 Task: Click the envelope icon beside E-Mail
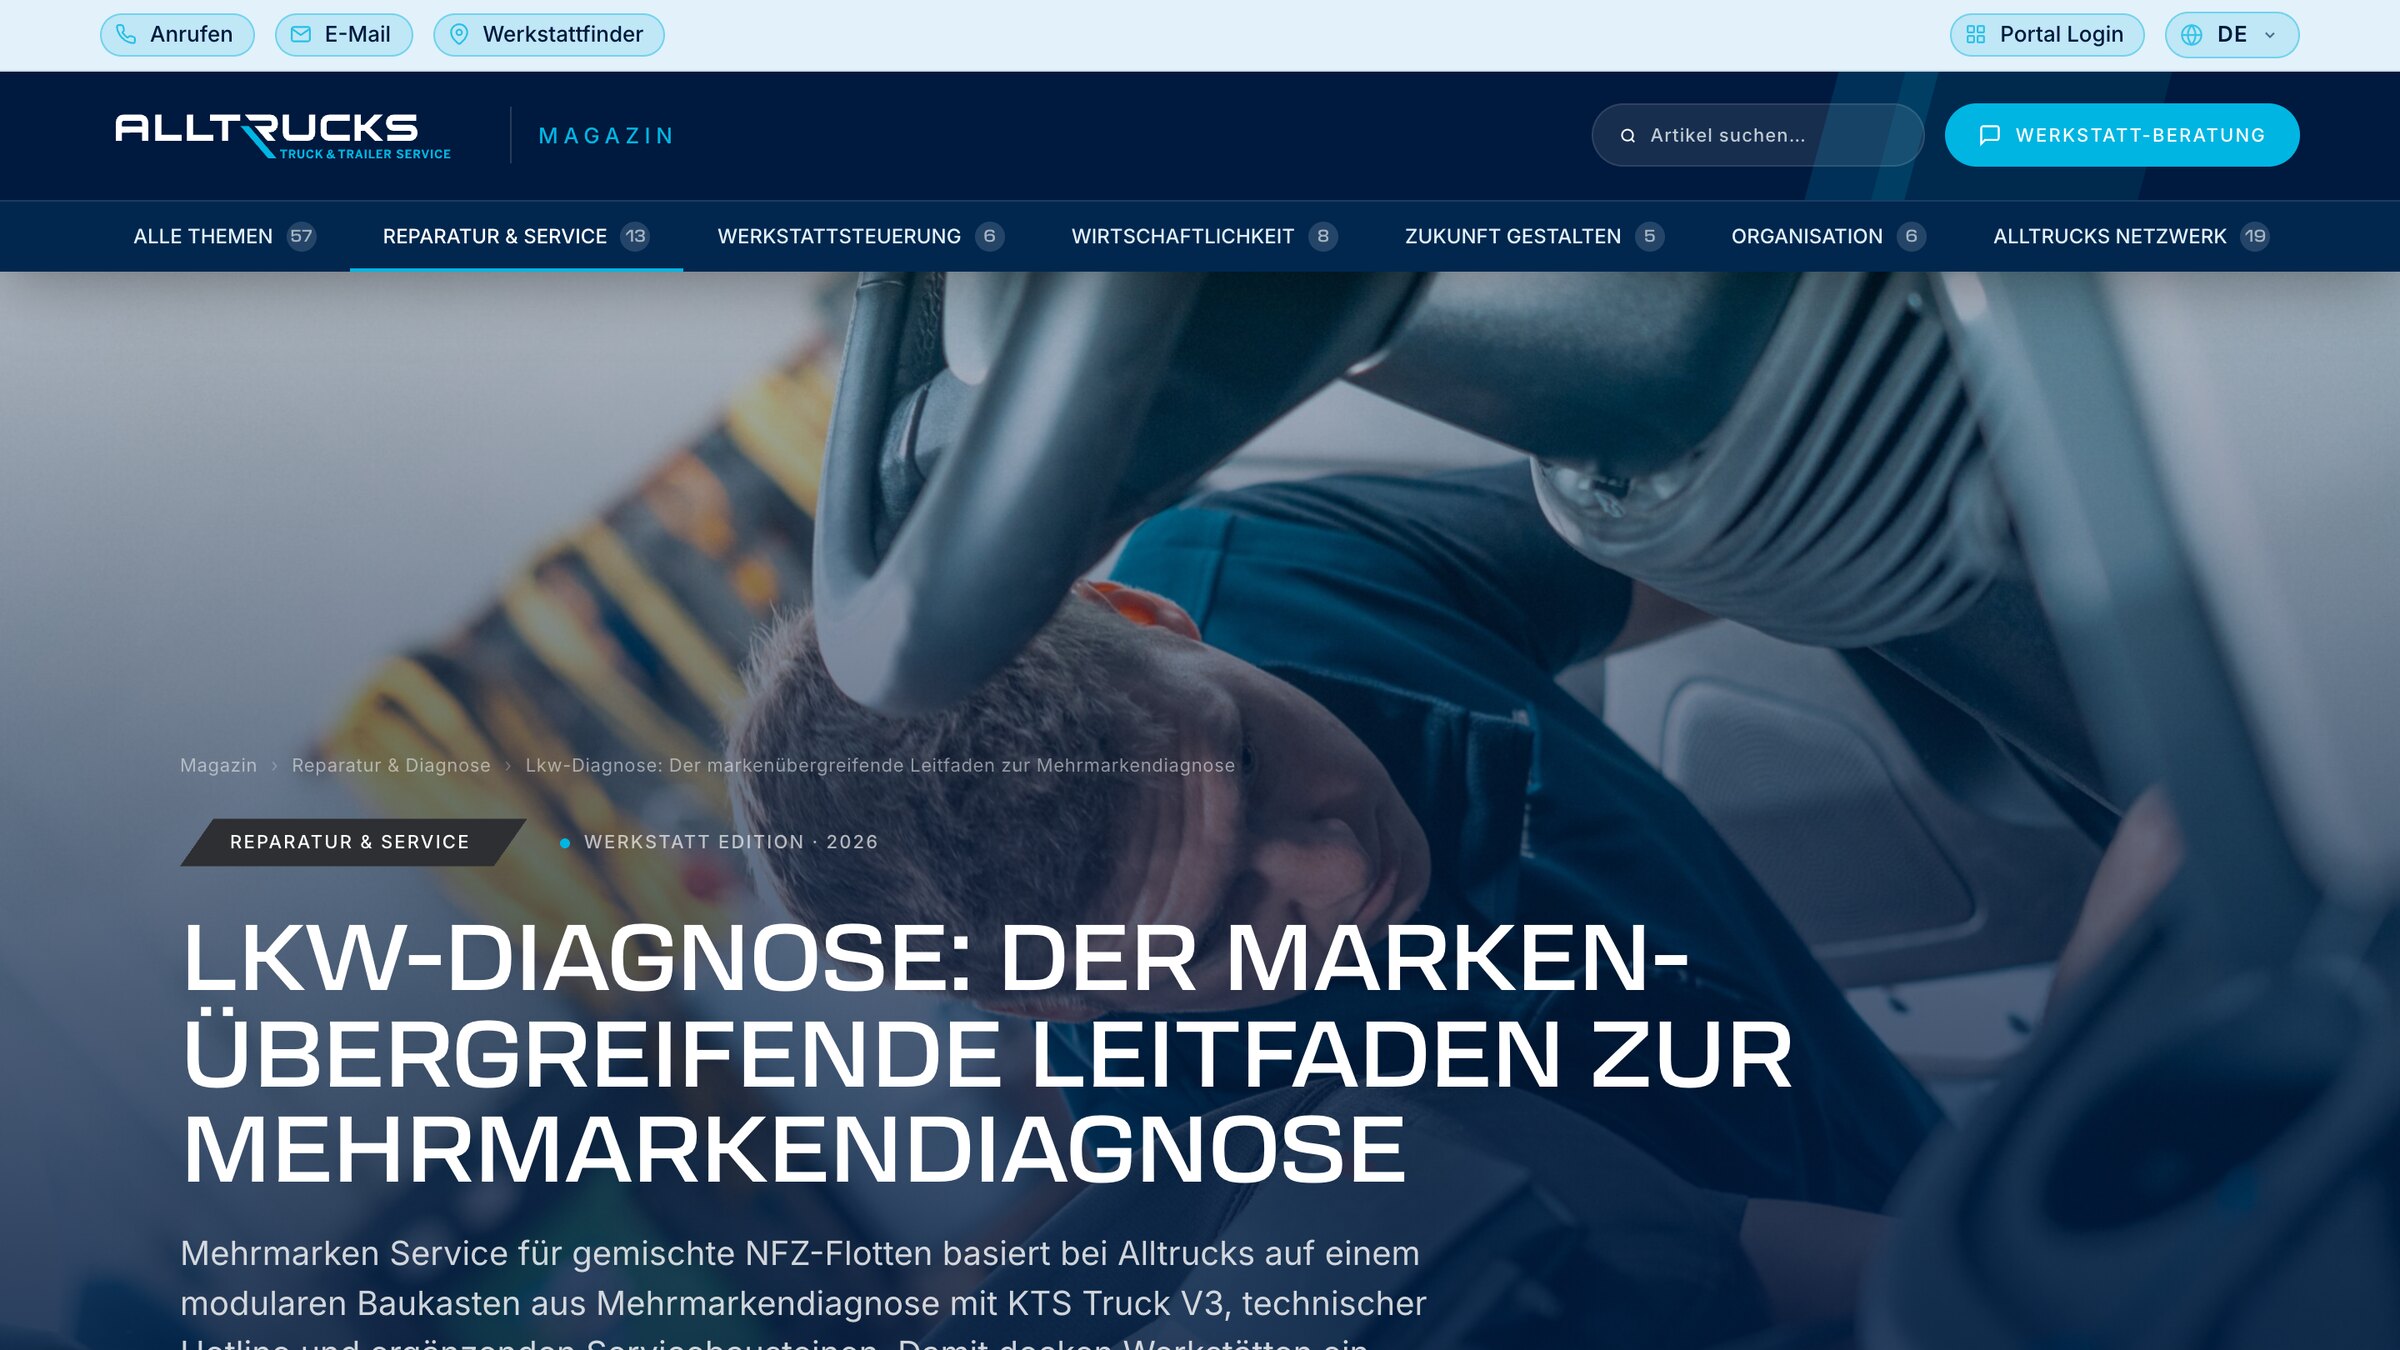300,34
